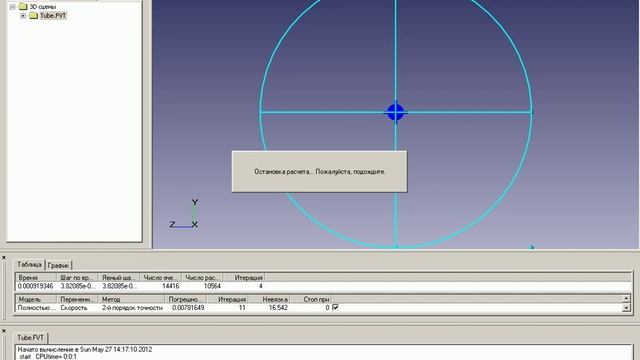Switch to the Таблица tab

[29, 264]
